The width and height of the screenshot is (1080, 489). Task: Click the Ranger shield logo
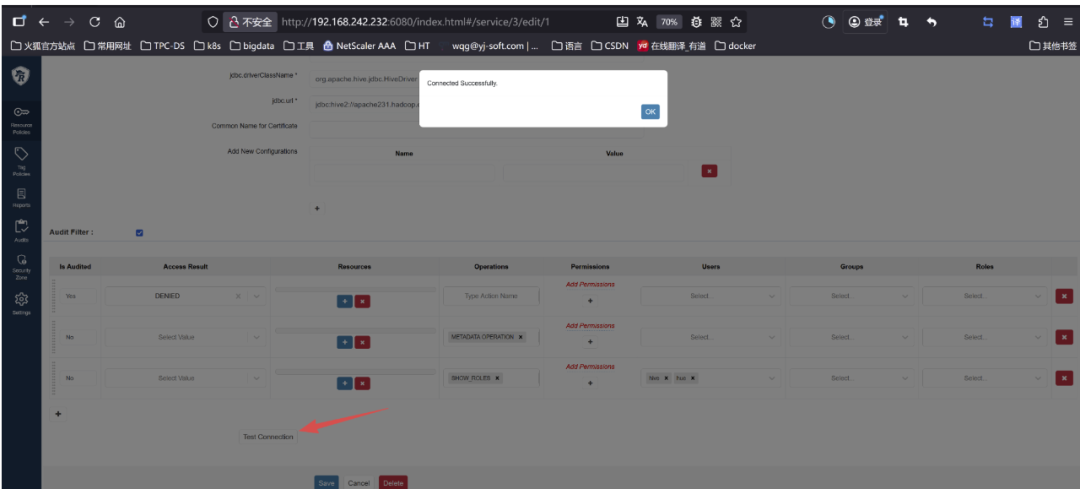21,75
